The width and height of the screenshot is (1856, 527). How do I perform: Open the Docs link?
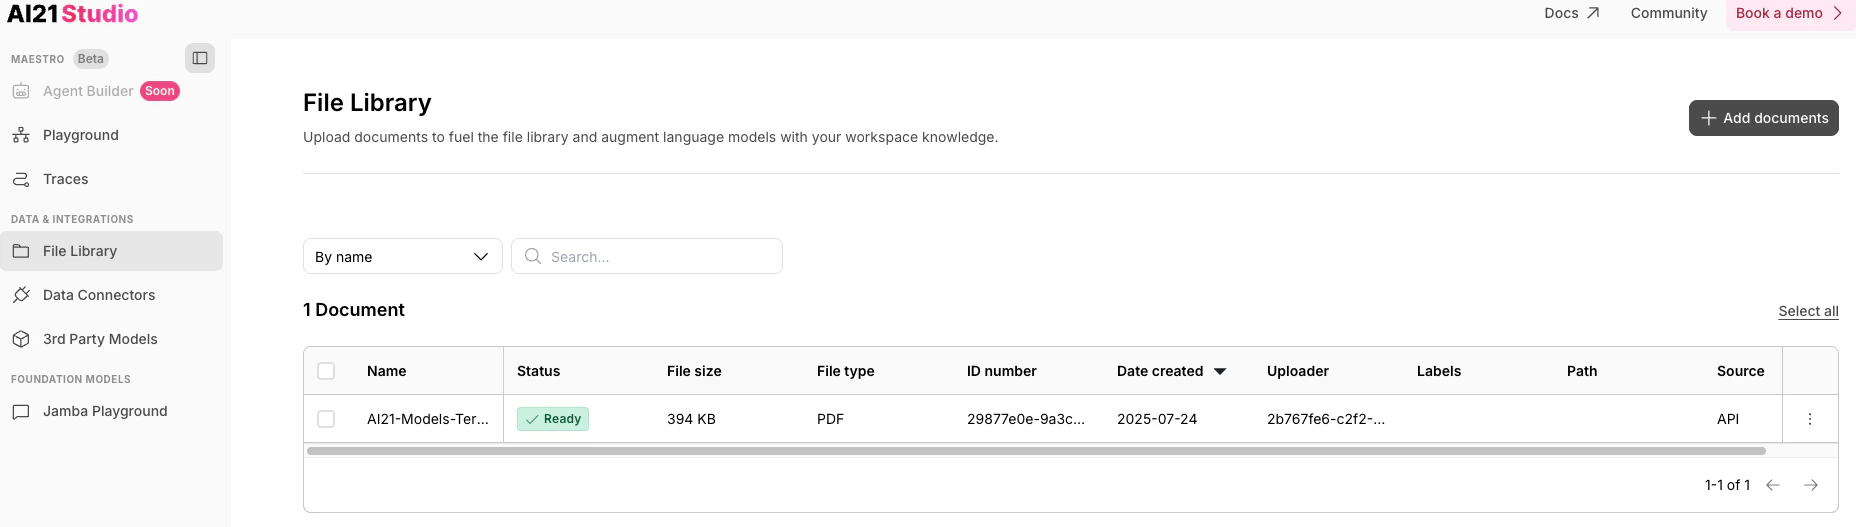(x=1571, y=13)
